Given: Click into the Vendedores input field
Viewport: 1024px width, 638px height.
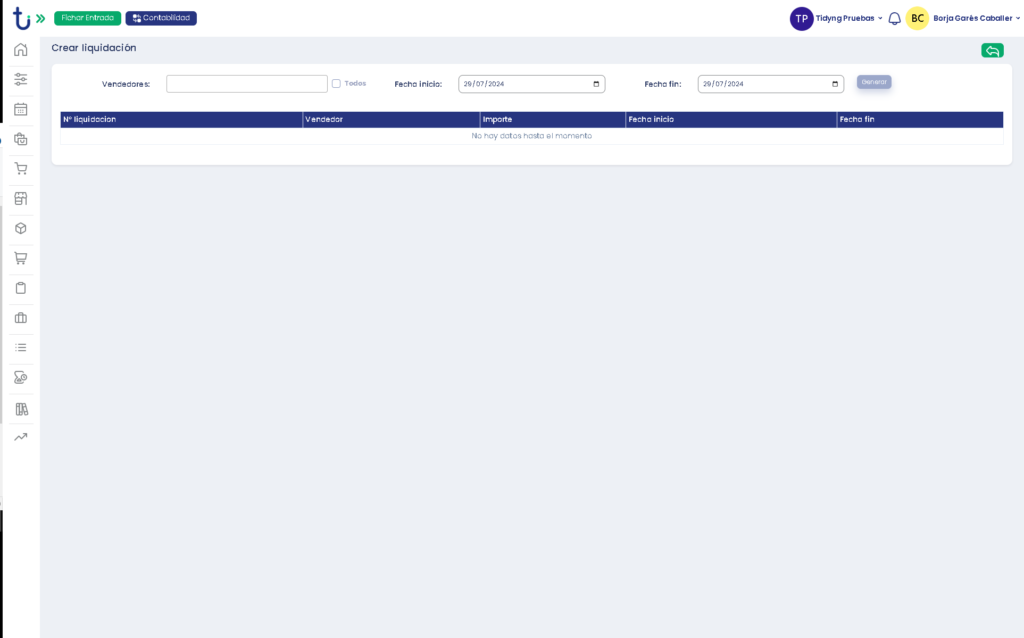Looking at the screenshot, I should [246, 84].
